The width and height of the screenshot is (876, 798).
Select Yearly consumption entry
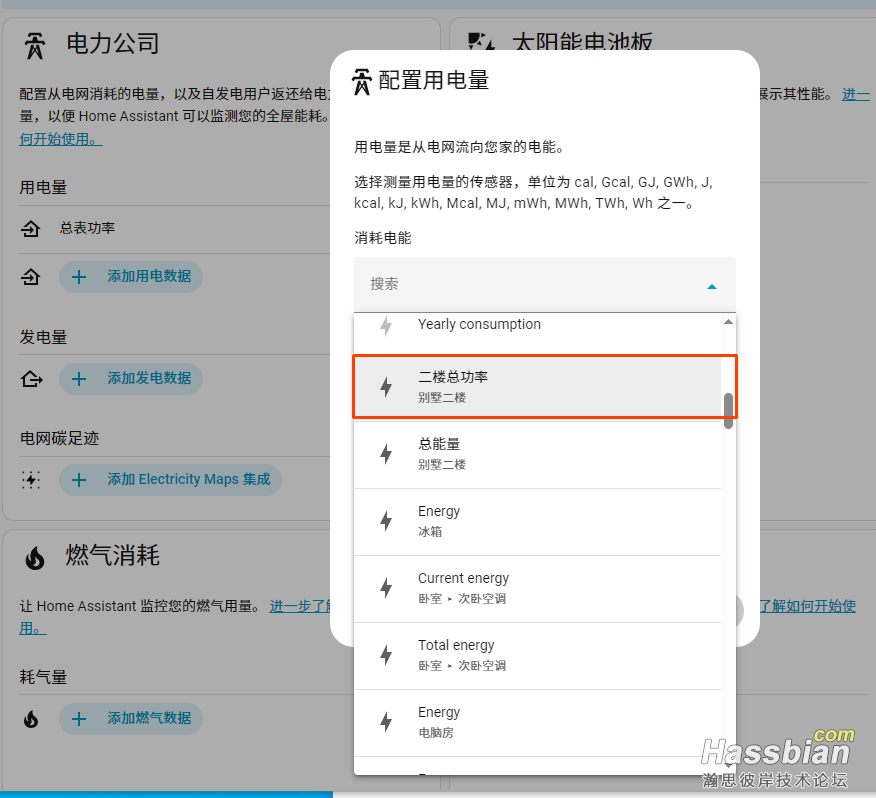[x=540, y=325]
